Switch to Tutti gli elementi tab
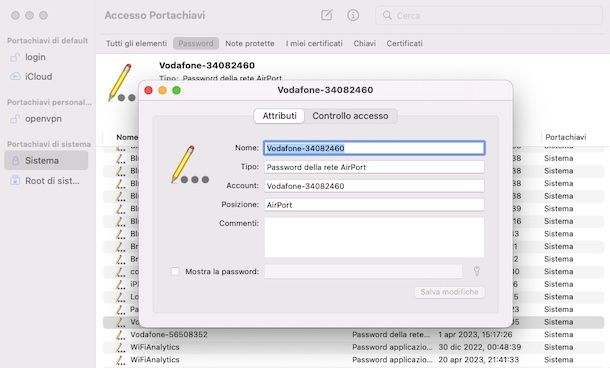 point(137,44)
